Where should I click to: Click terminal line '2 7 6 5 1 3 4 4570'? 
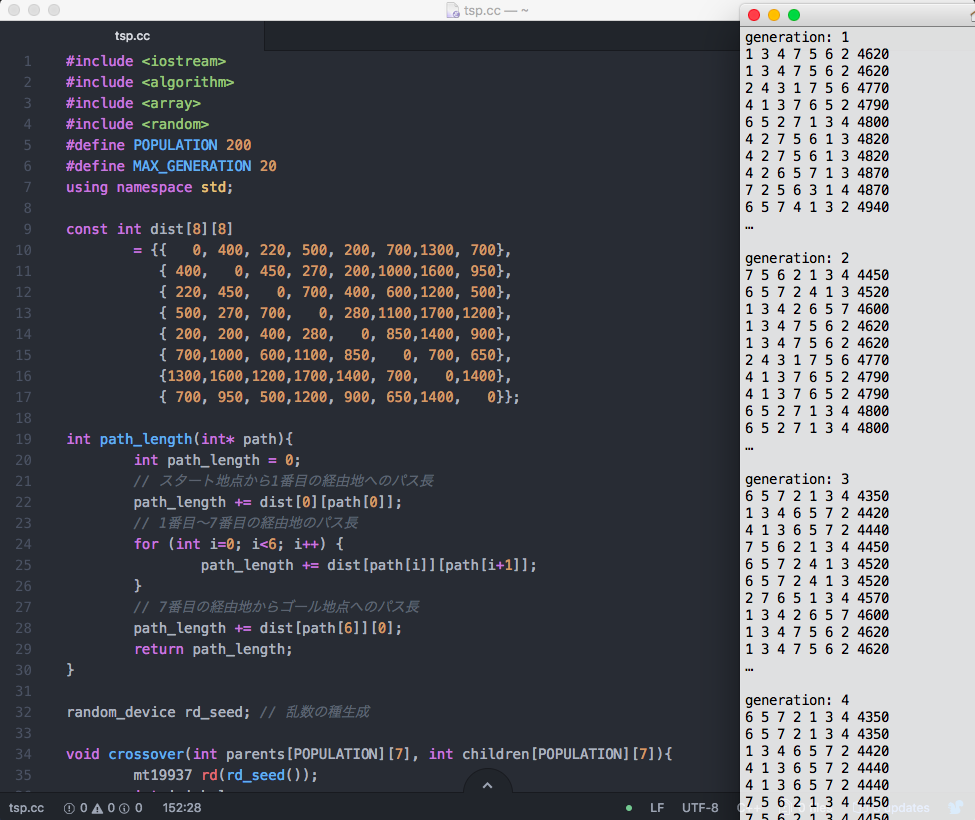tap(817, 598)
